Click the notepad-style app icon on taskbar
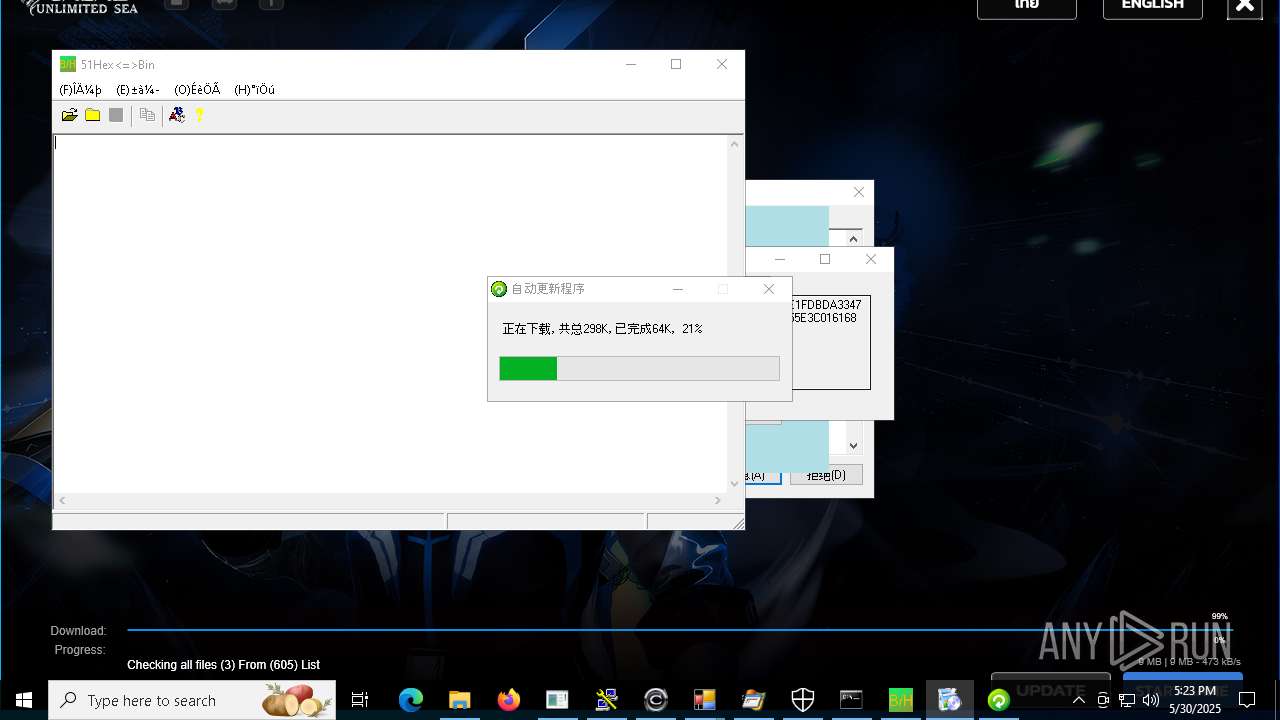 (753, 700)
